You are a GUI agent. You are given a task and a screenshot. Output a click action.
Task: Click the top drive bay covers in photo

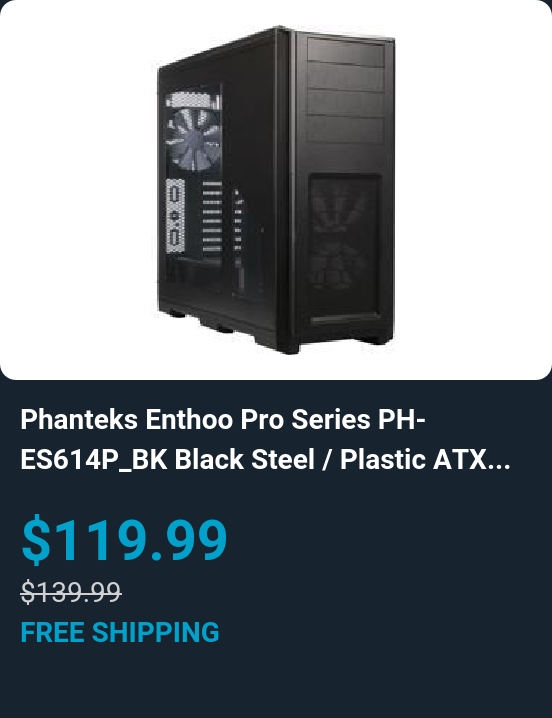click(x=345, y=91)
